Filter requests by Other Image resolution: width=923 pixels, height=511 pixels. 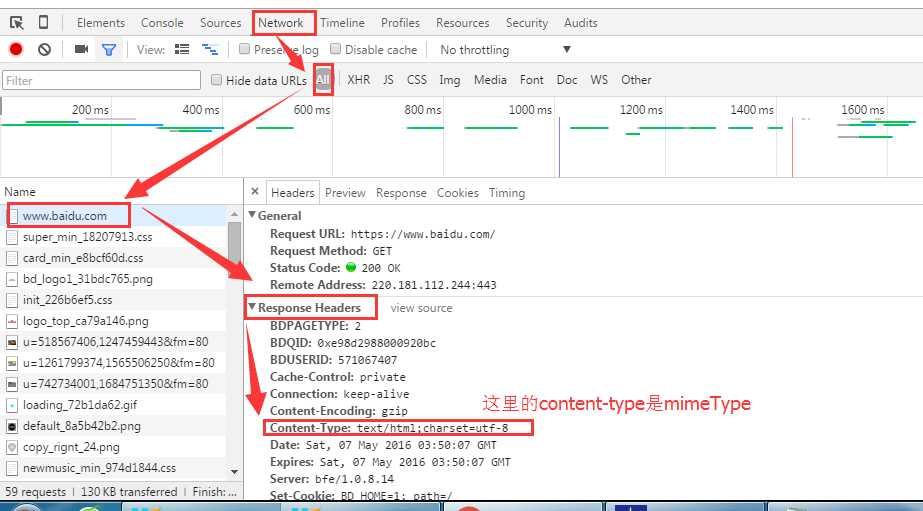pos(636,79)
